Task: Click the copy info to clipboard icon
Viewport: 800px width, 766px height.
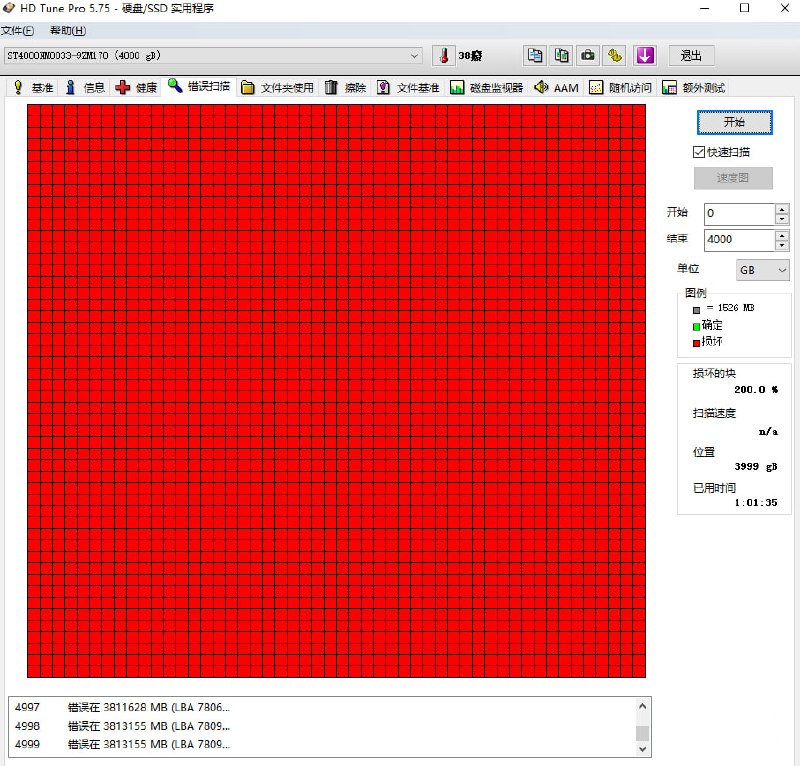Action: click(x=535, y=55)
